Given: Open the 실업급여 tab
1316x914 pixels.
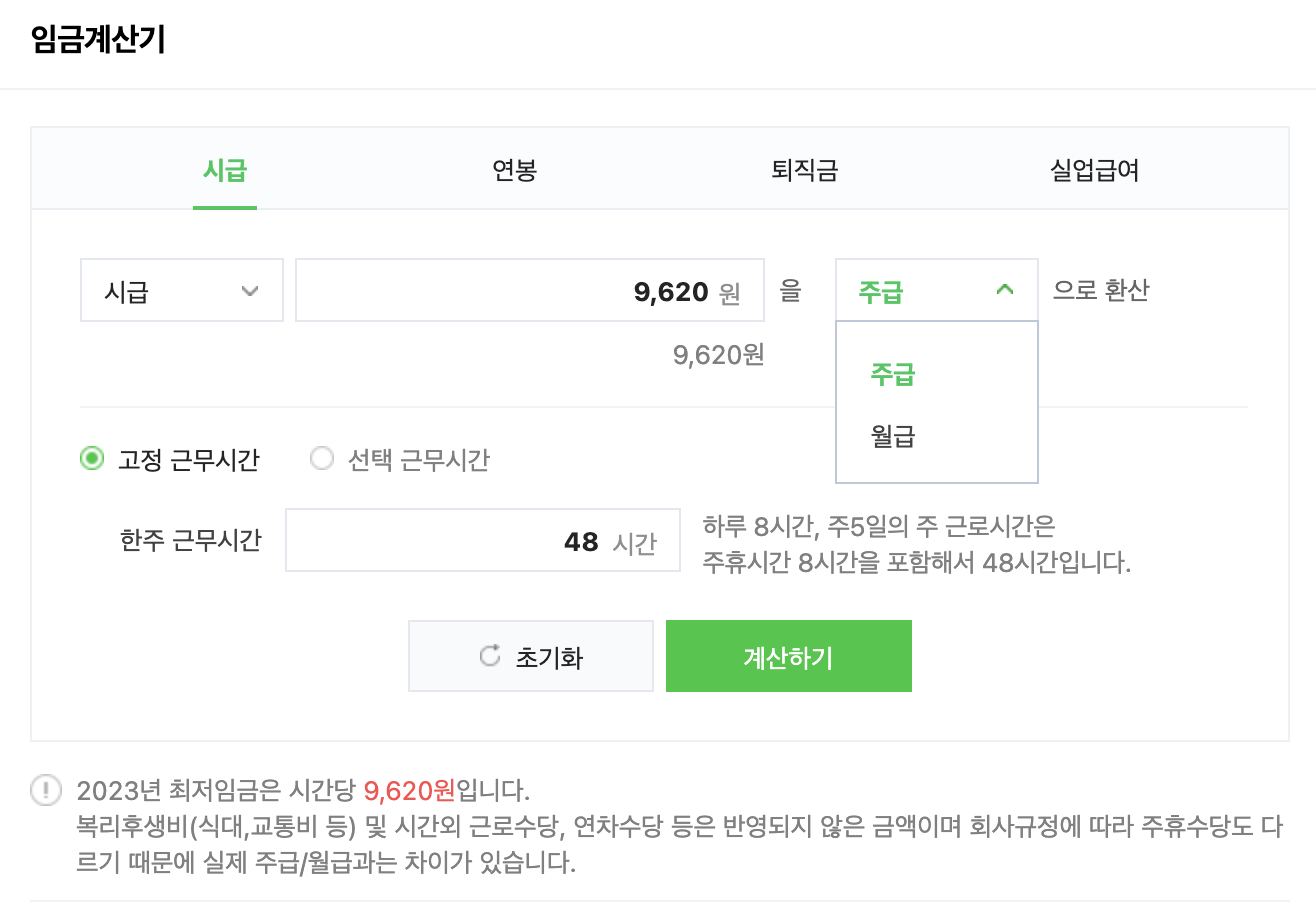Looking at the screenshot, I should (1093, 170).
